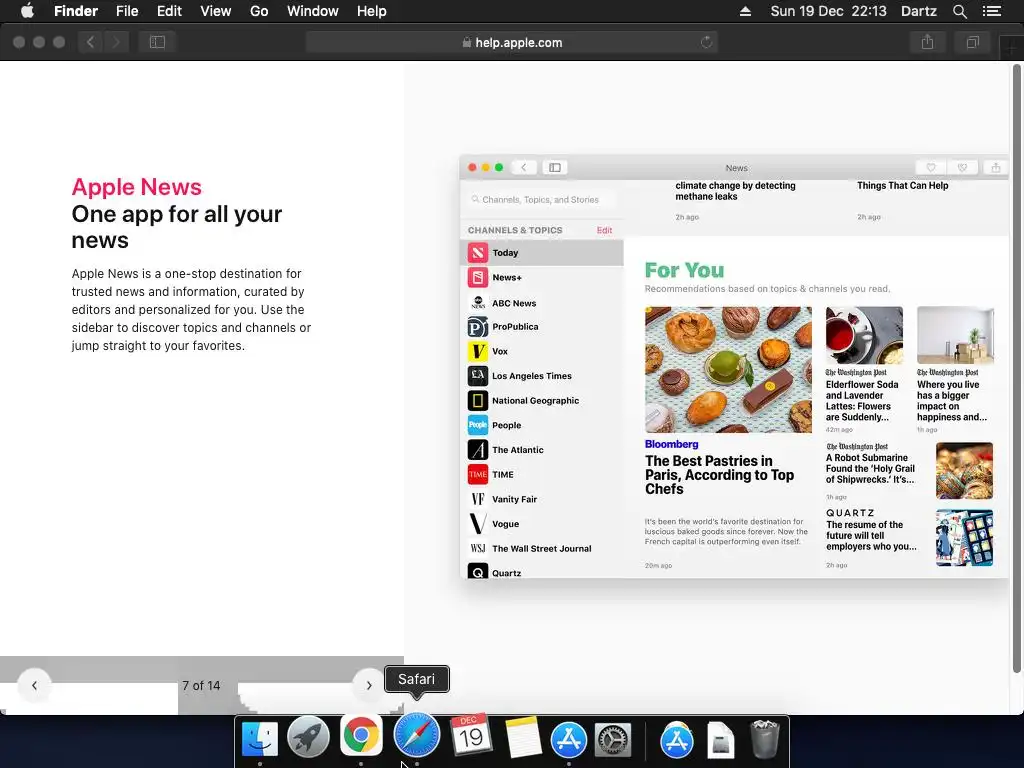This screenshot has height=768, width=1024.
Task: Open the Help menu
Action: coord(372,11)
